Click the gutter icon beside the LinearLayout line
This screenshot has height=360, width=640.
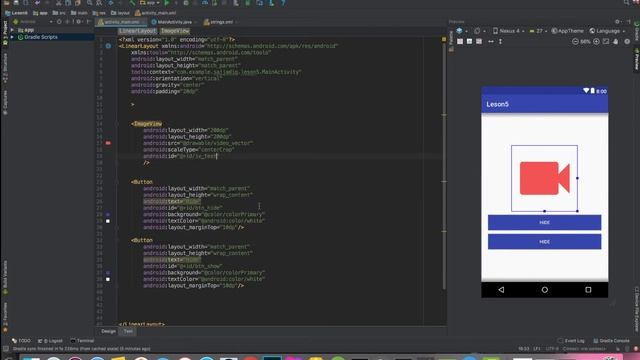pyautogui.click(x=108, y=46)
